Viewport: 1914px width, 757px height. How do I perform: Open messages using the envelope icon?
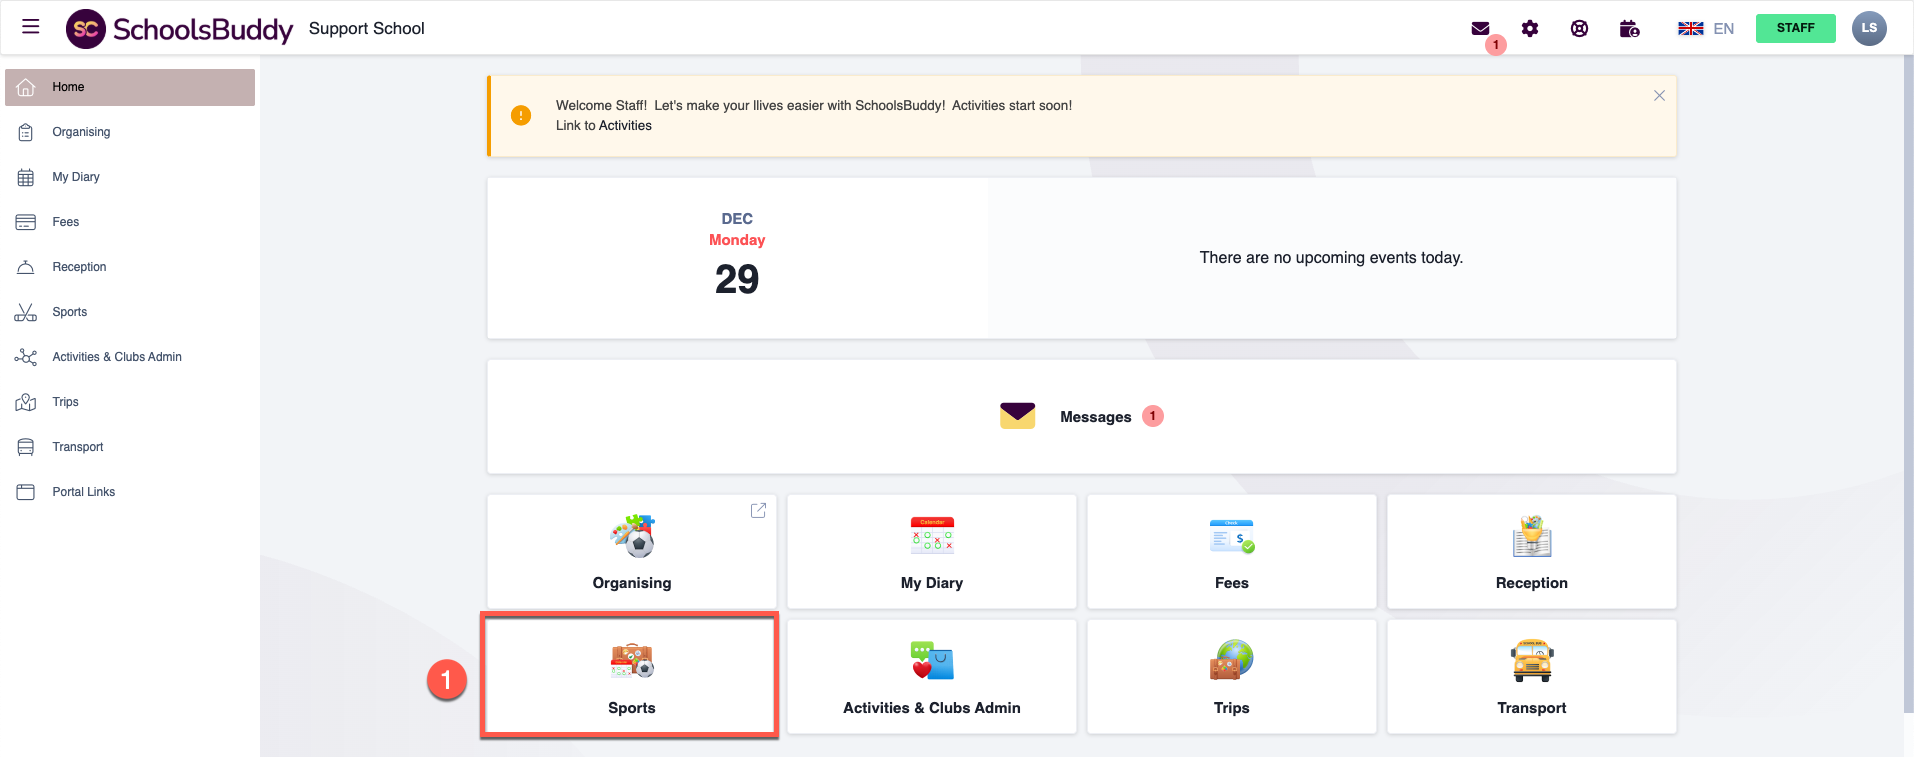(1481, 29)
